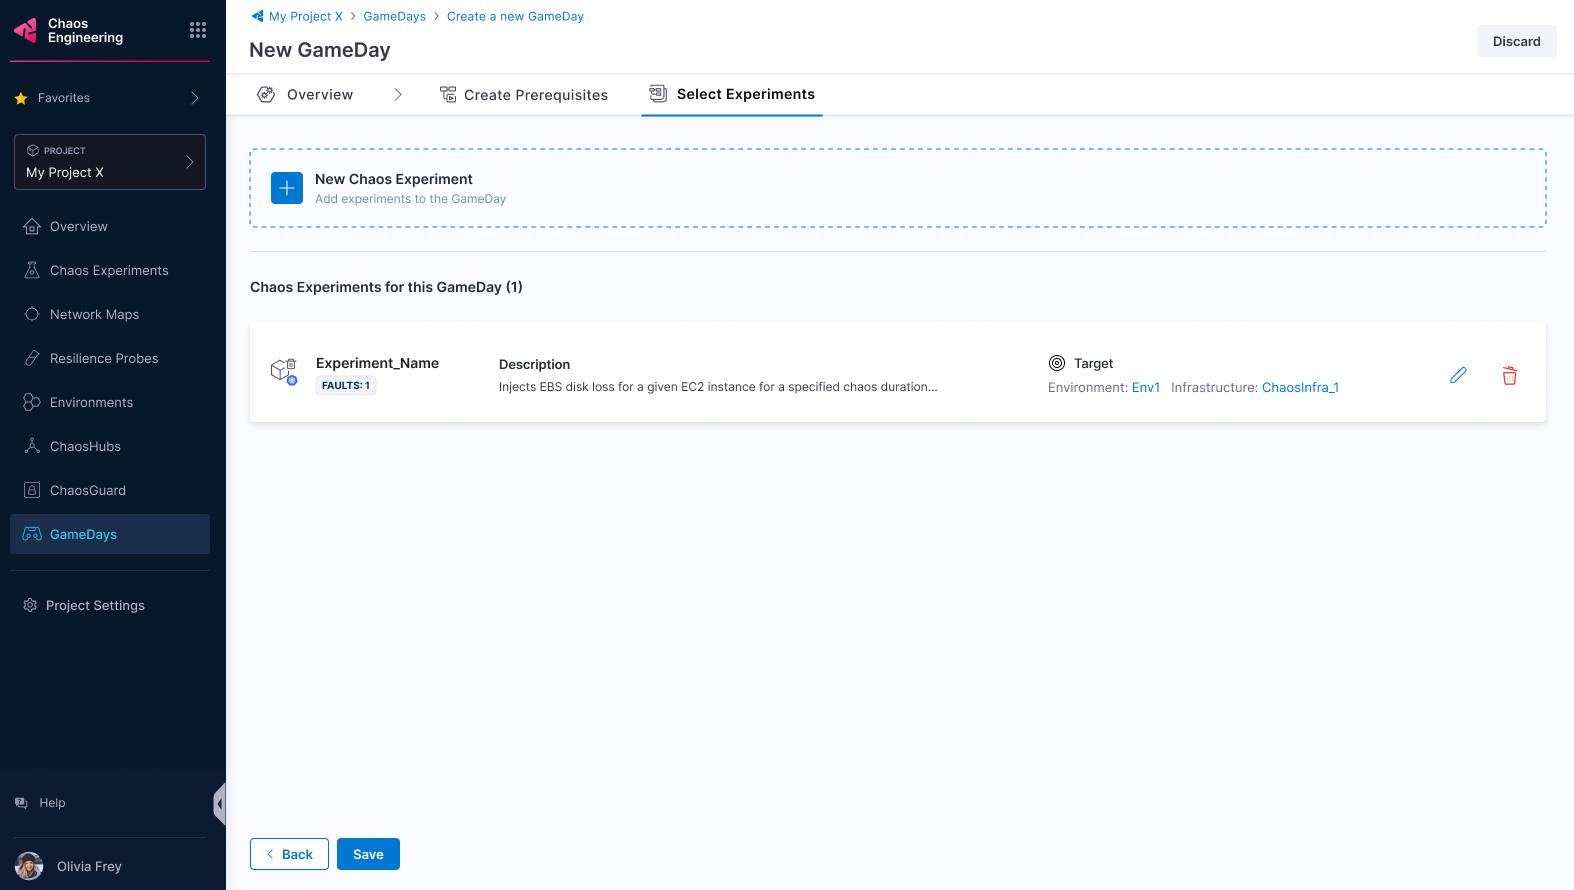
Task: Open Chaos Experiments in the sidebar
Action: (109, 270)
